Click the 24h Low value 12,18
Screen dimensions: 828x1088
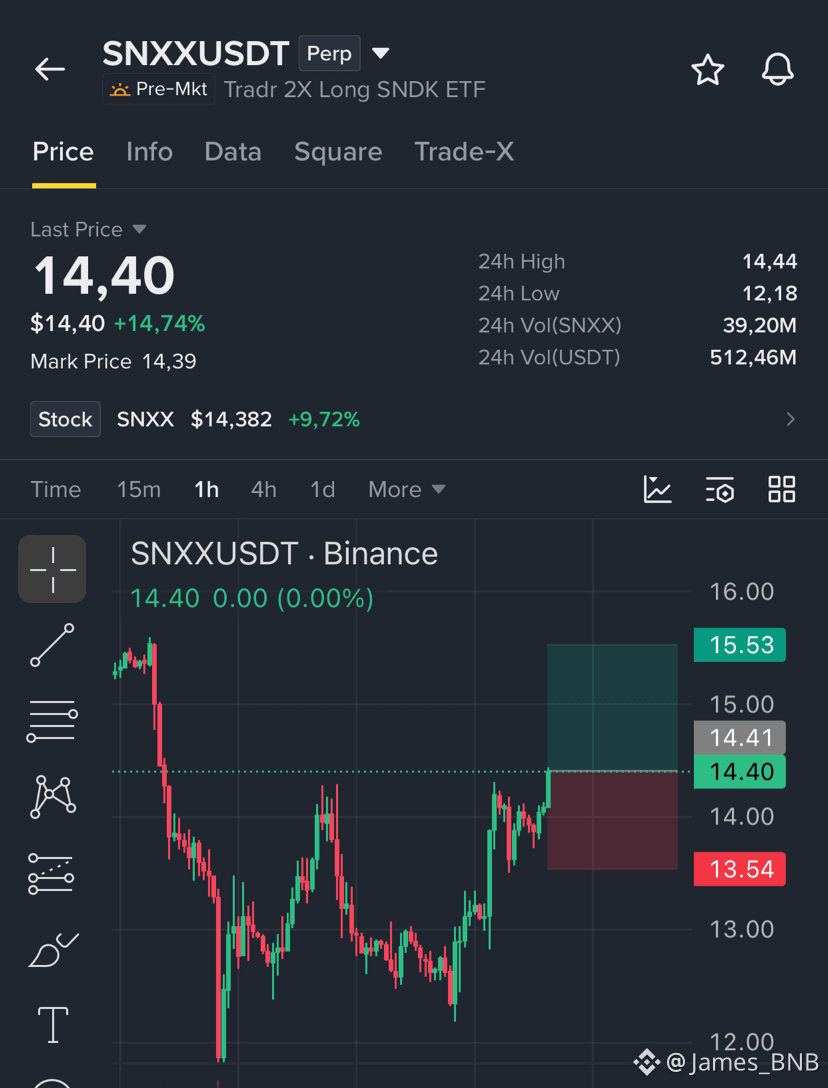[x=770, y=294]
